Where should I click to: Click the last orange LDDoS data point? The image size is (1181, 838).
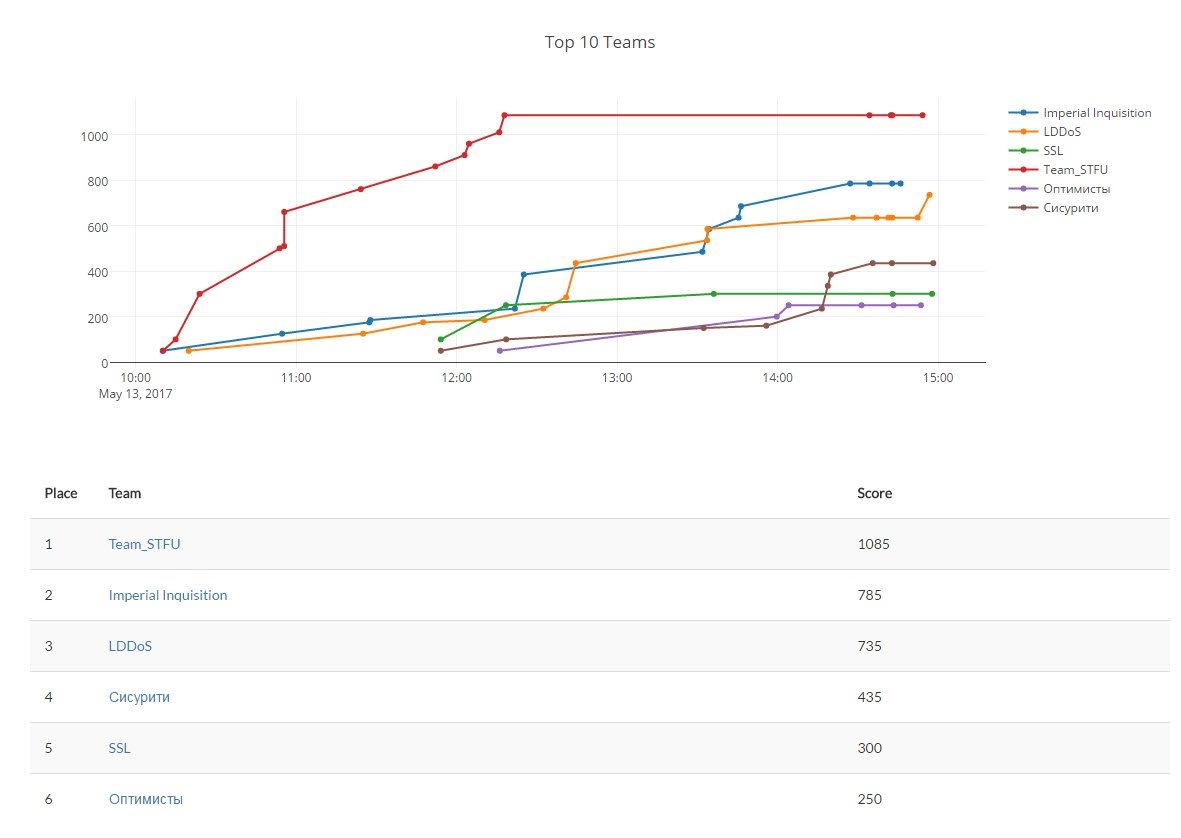click(929, 195)
